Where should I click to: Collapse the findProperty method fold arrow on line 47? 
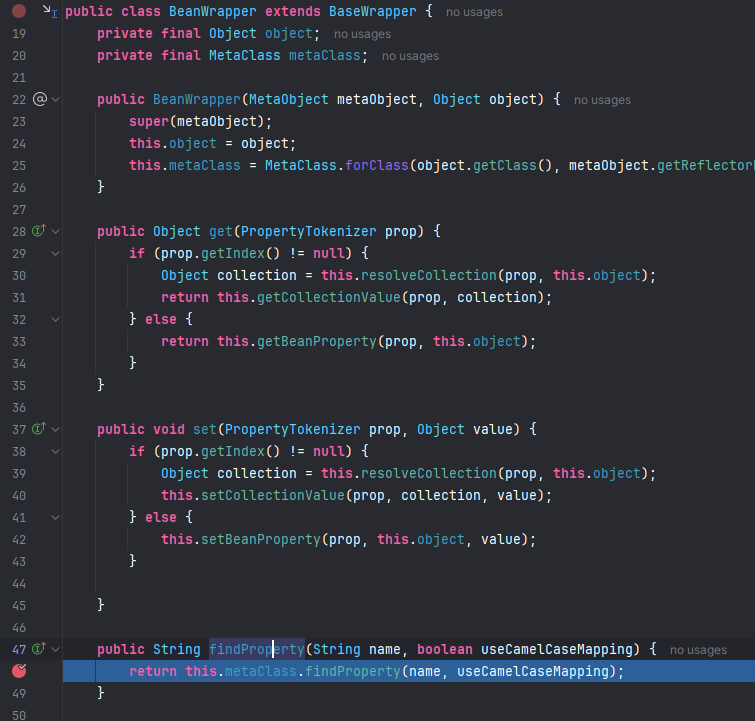point(55,650)
